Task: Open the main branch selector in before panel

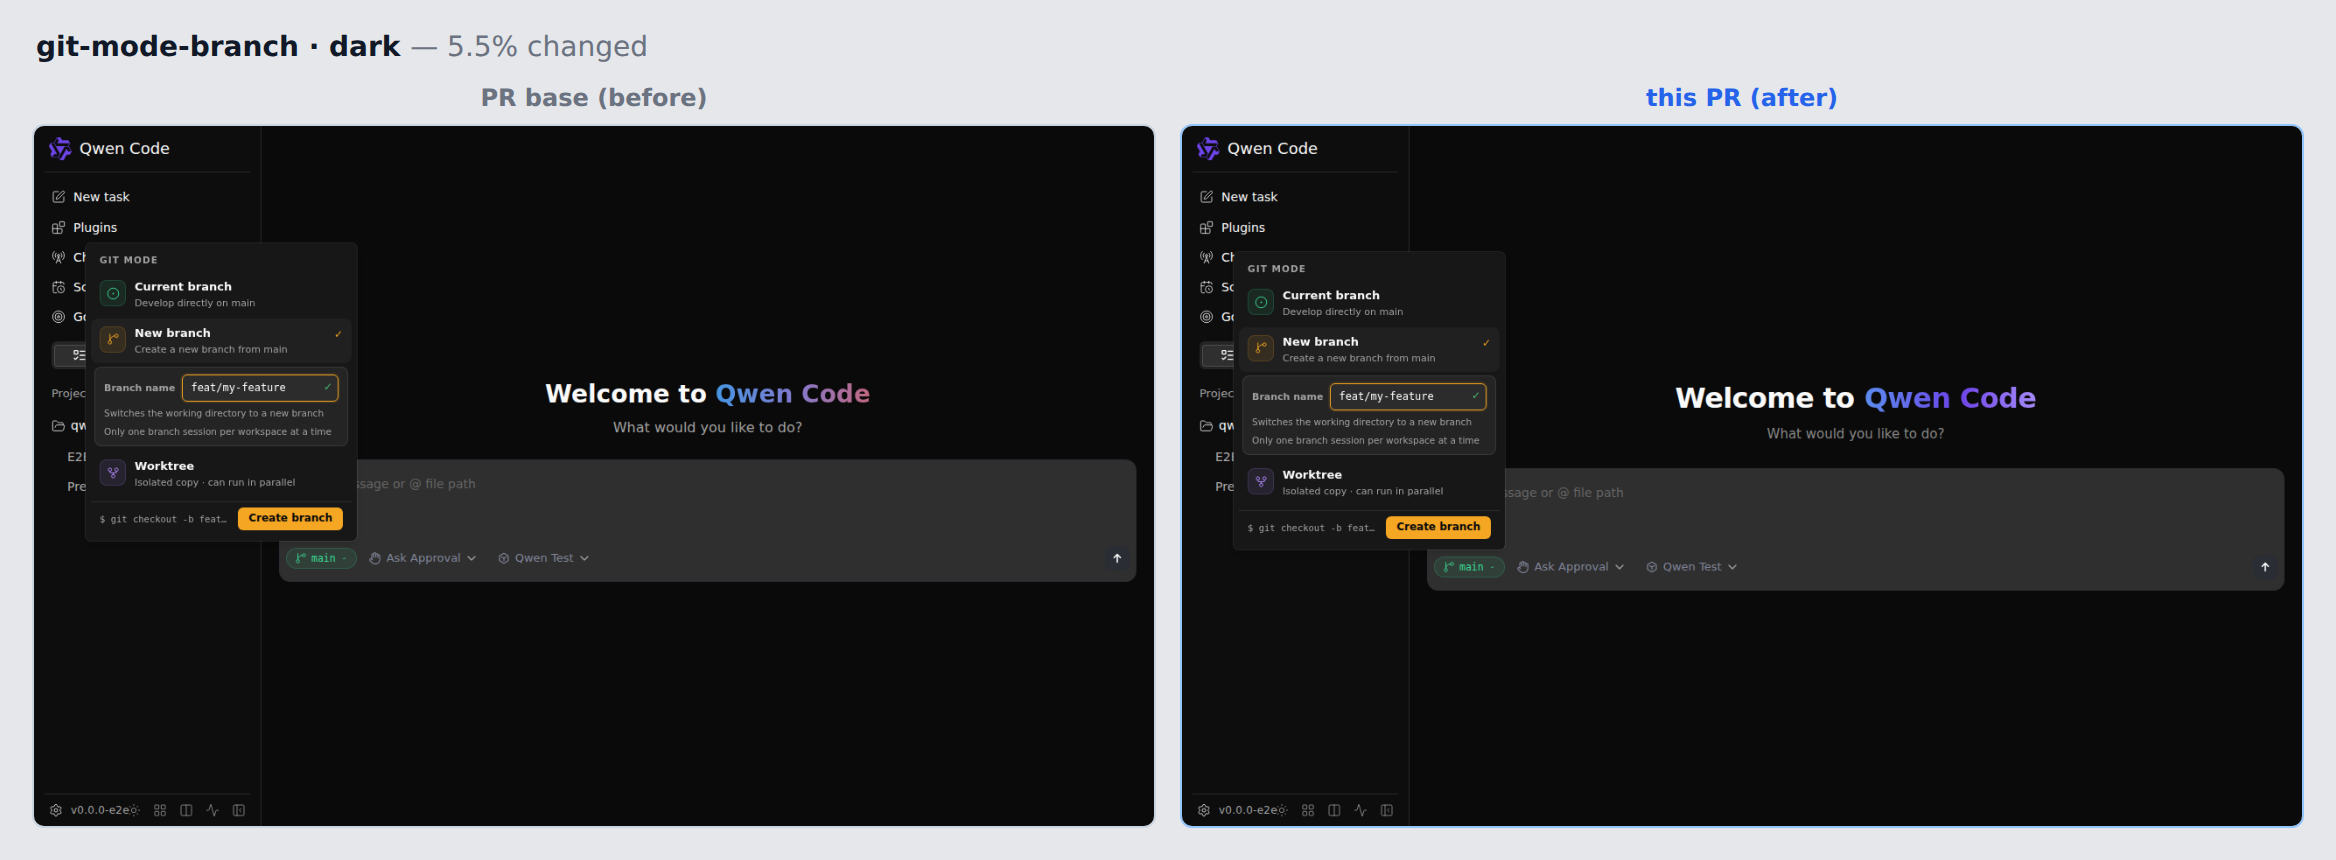Action: 321,558
